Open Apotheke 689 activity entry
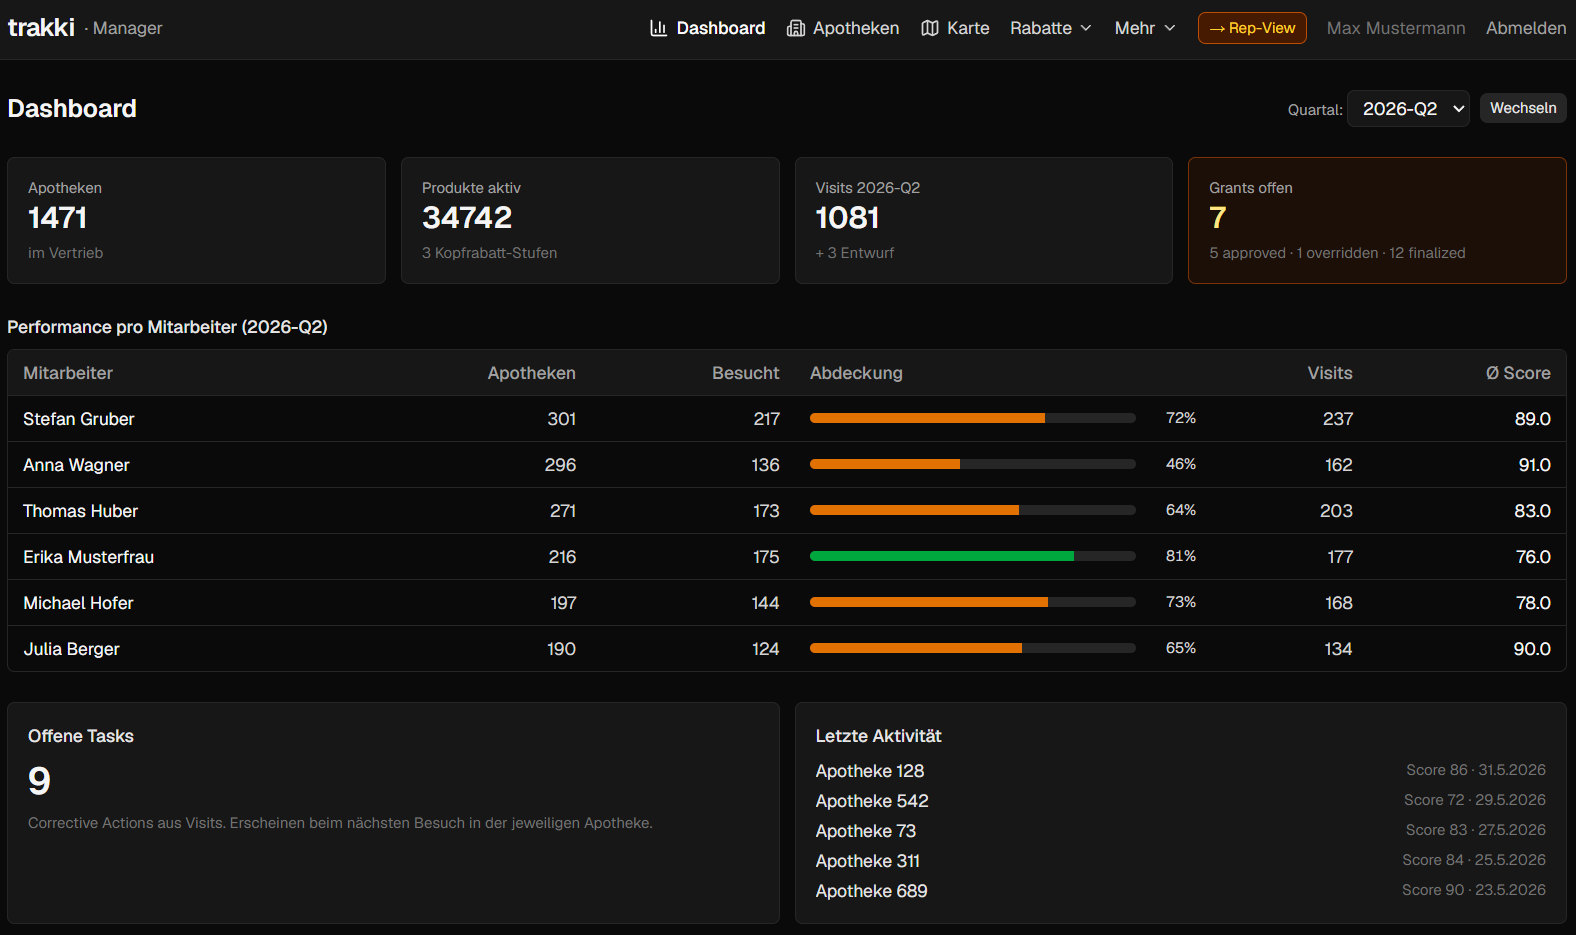1576x935 pixels. pyautogui.click(x=871, y=891)
